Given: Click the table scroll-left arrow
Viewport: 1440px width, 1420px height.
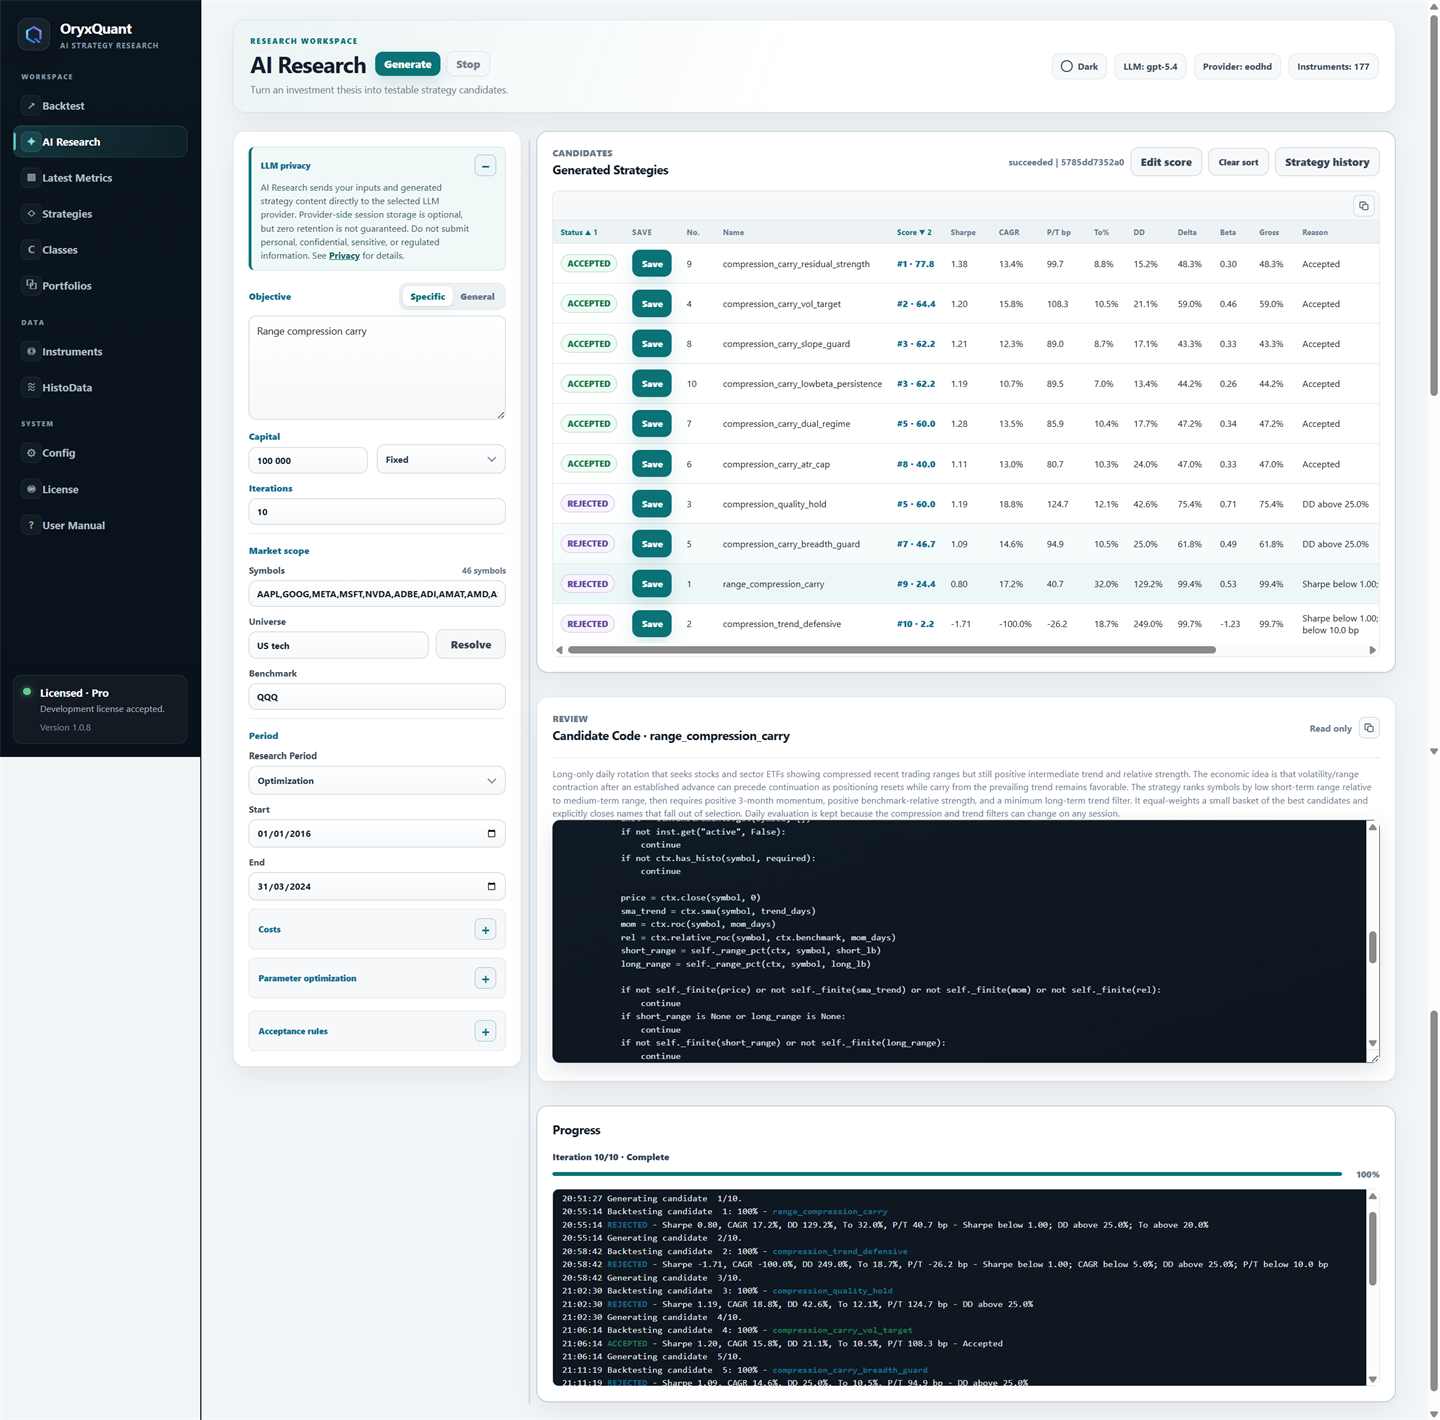Looking at the screenshot, I should pos(559,650).
